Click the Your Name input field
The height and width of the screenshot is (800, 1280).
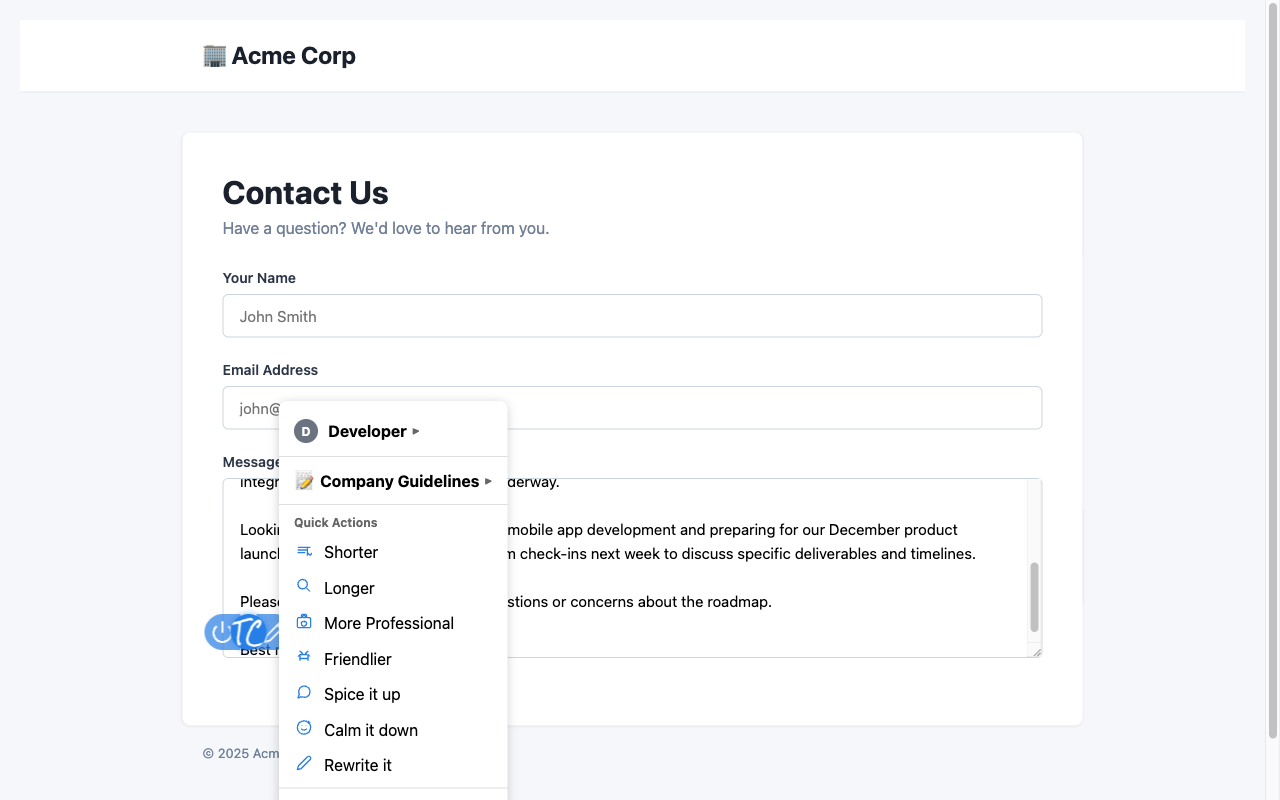632,315
